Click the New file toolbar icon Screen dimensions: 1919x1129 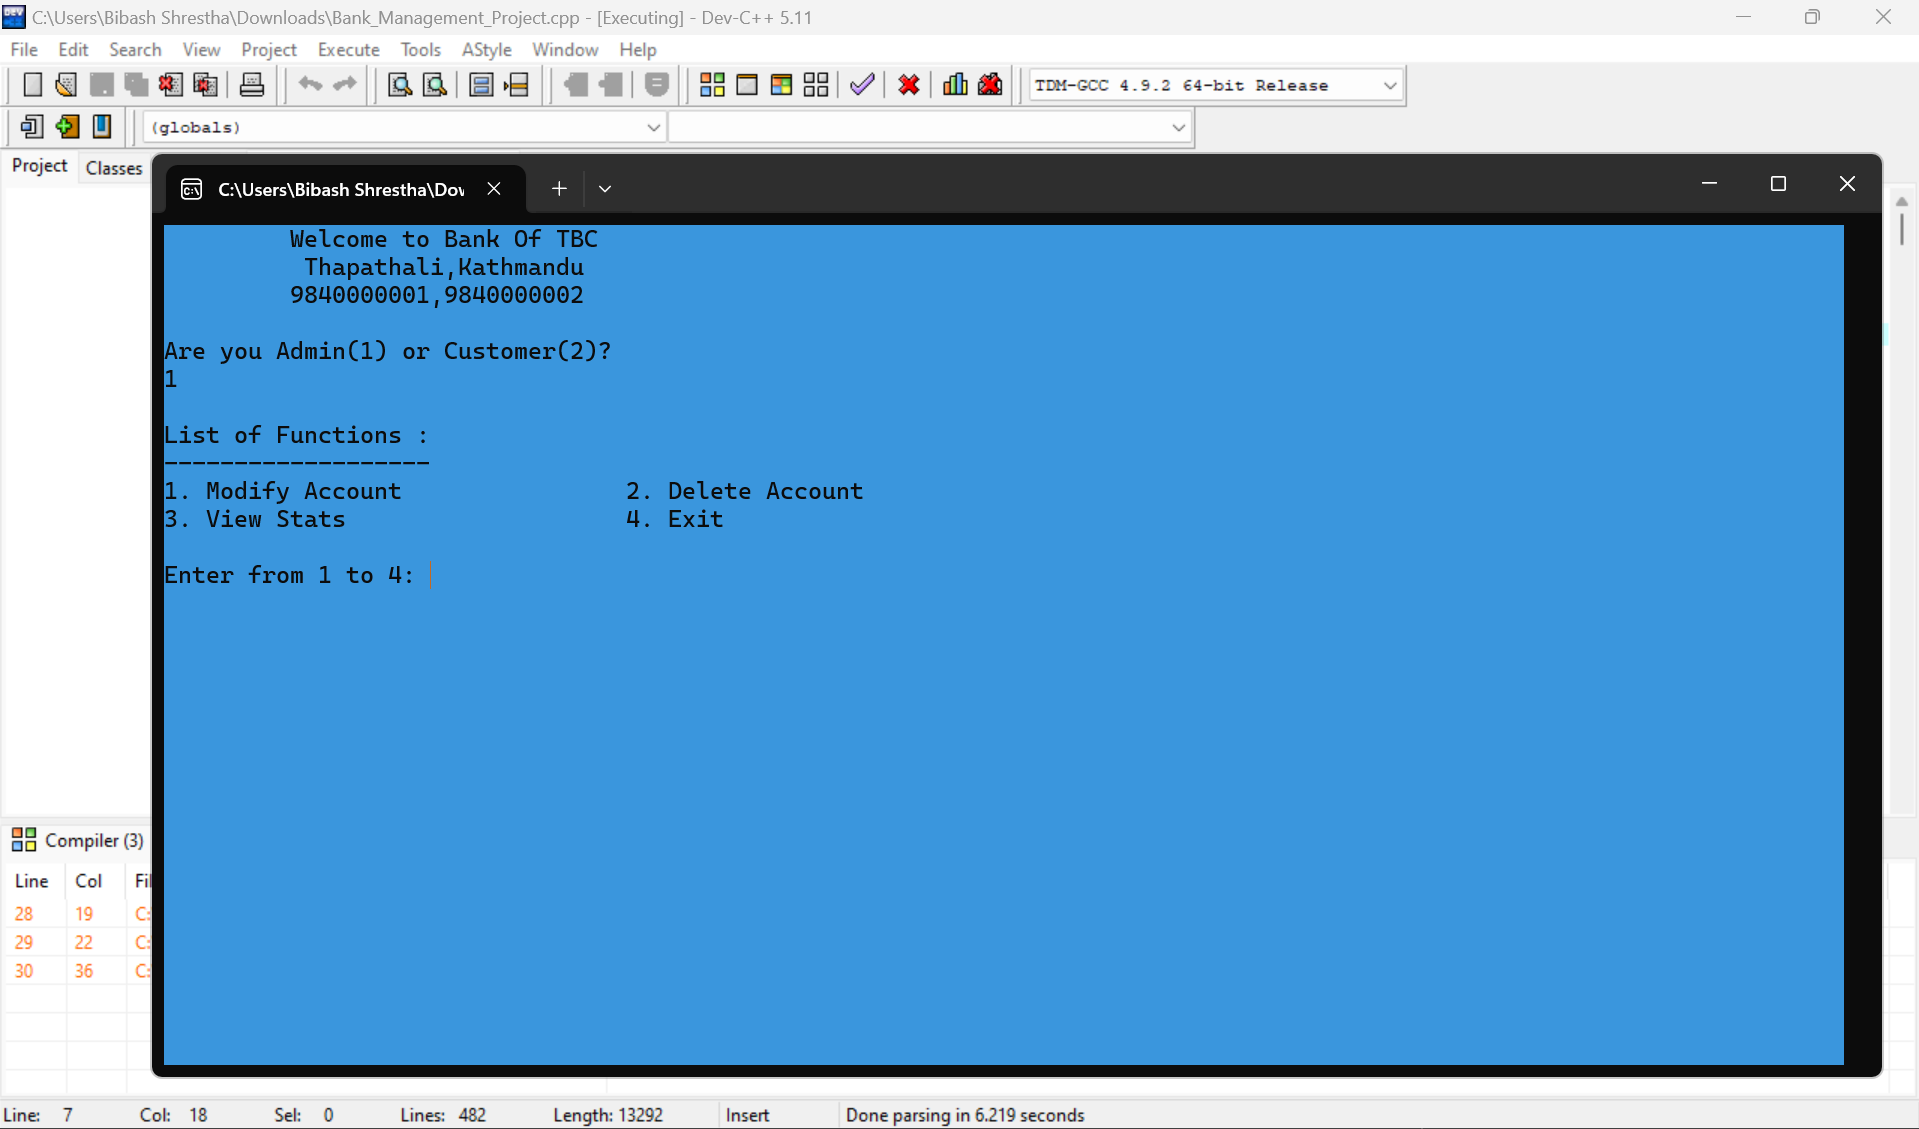coord(32,85)
